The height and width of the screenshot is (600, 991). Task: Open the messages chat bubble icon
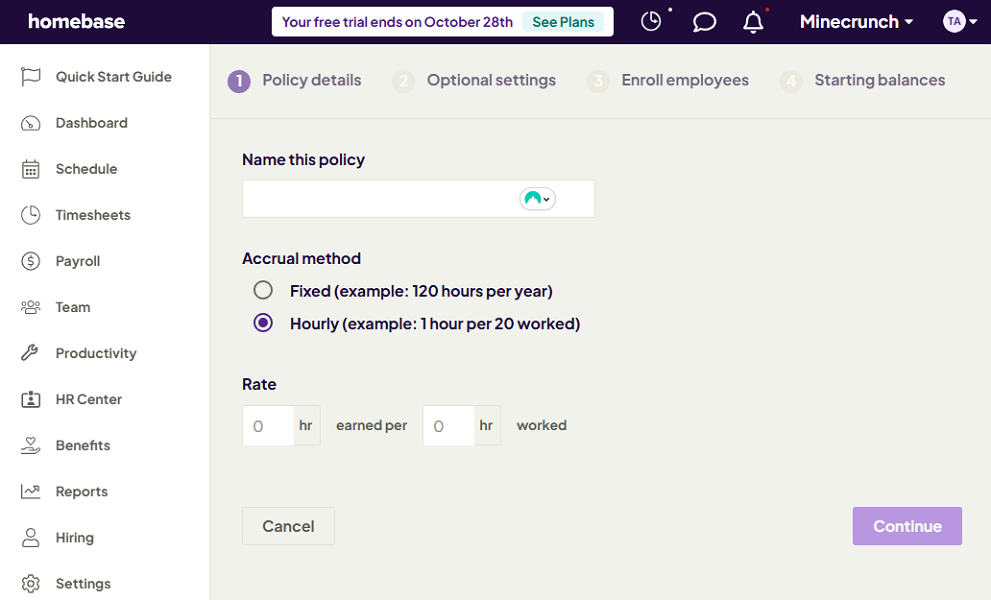[x=704, y=20]
